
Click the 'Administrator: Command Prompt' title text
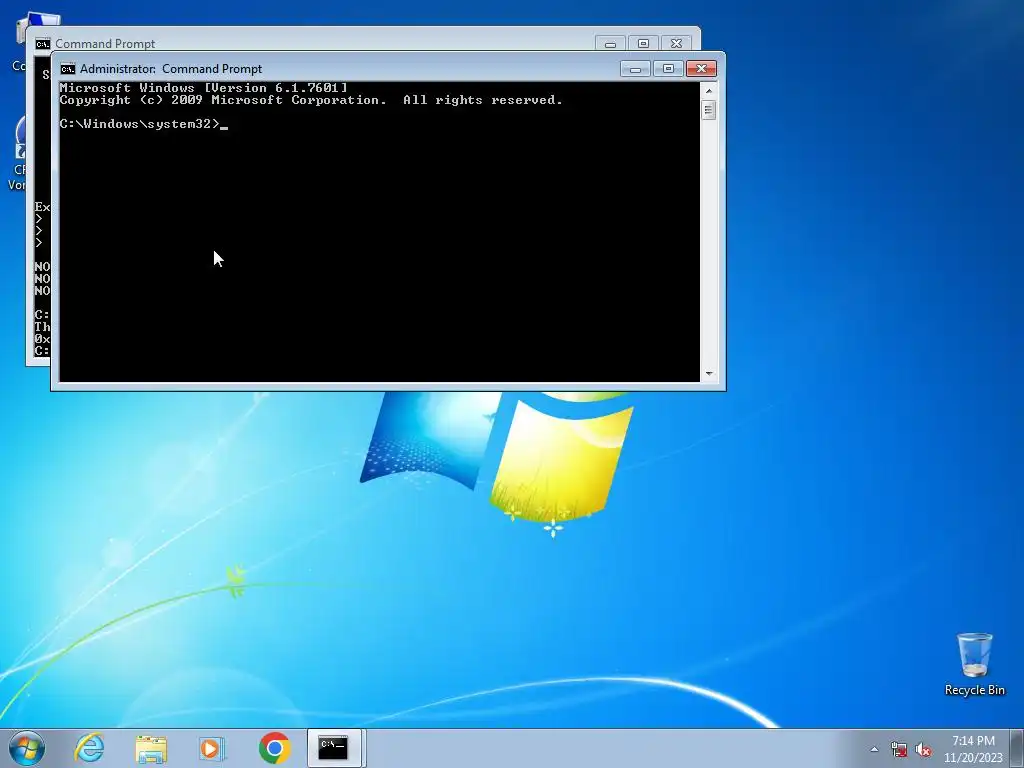[x=171, y=69]
